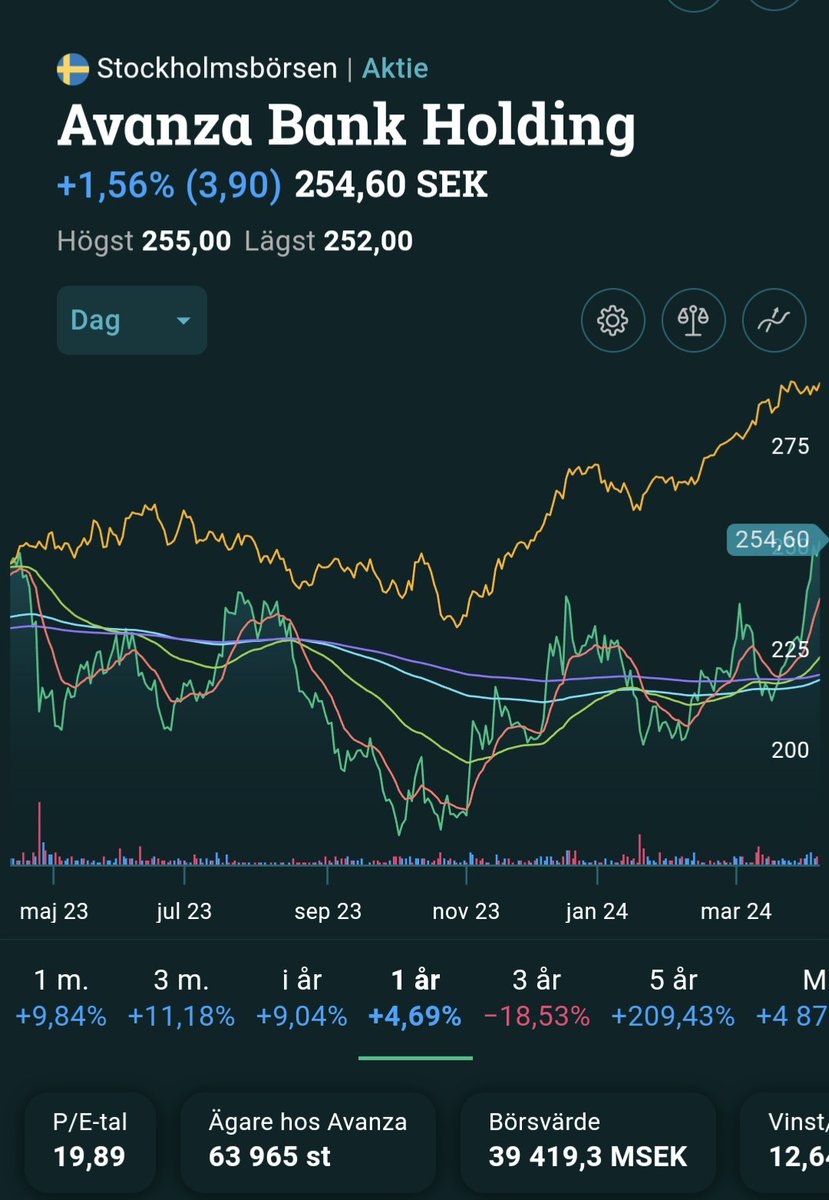The image size is (829, 1200).
Task: Select the 3 m. period tab
Action: pos(181,998)
